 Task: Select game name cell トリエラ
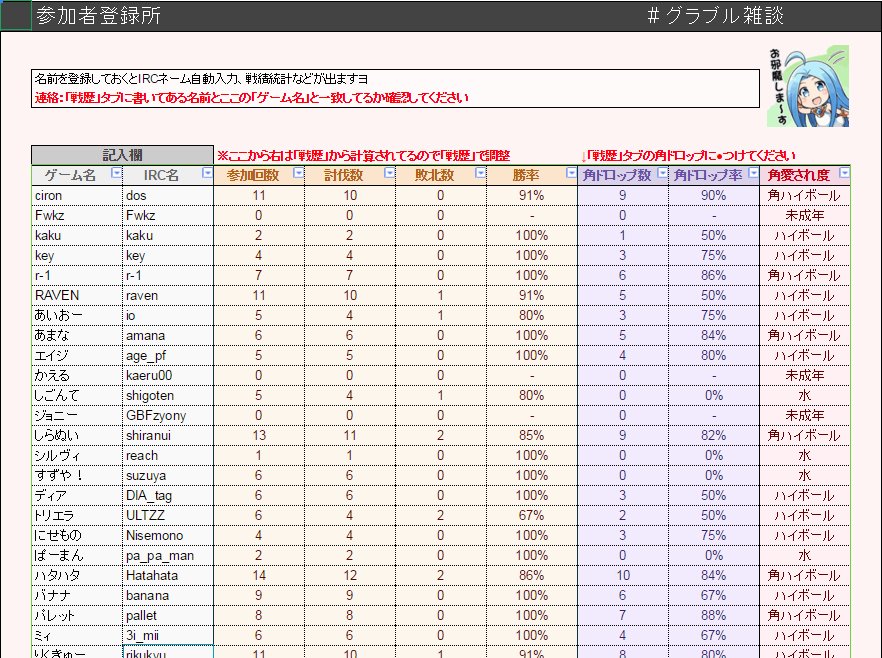(x=77, y=515)
